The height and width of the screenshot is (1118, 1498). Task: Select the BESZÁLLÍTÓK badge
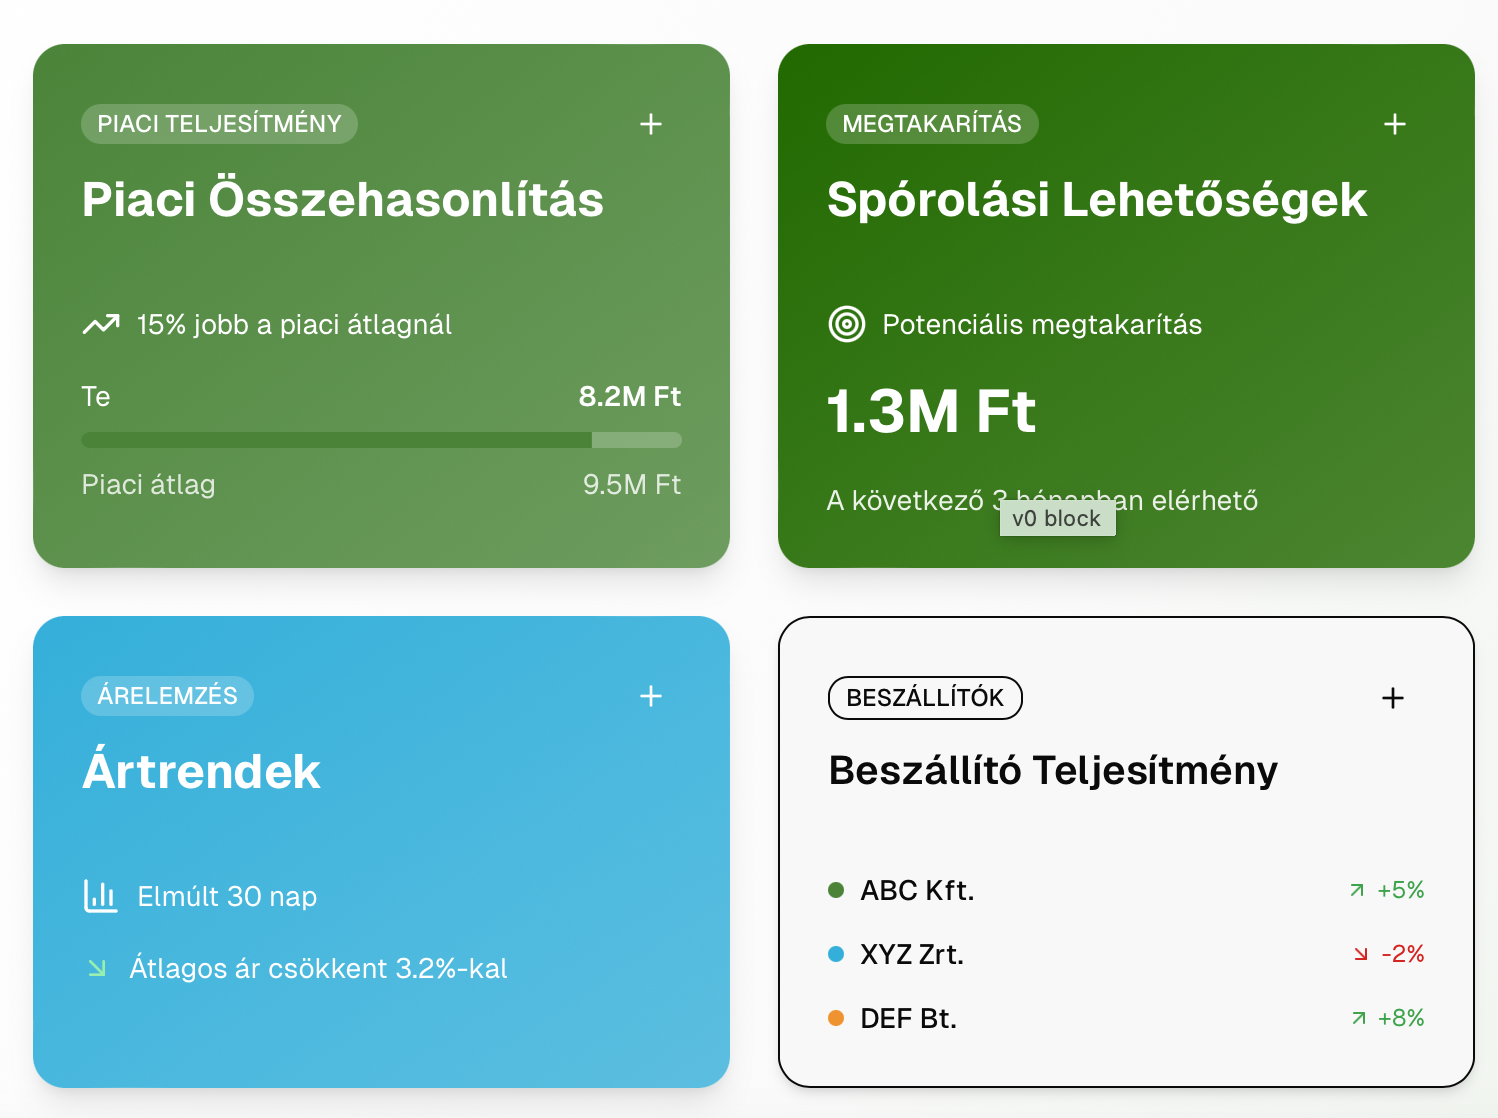coord(924,697)
